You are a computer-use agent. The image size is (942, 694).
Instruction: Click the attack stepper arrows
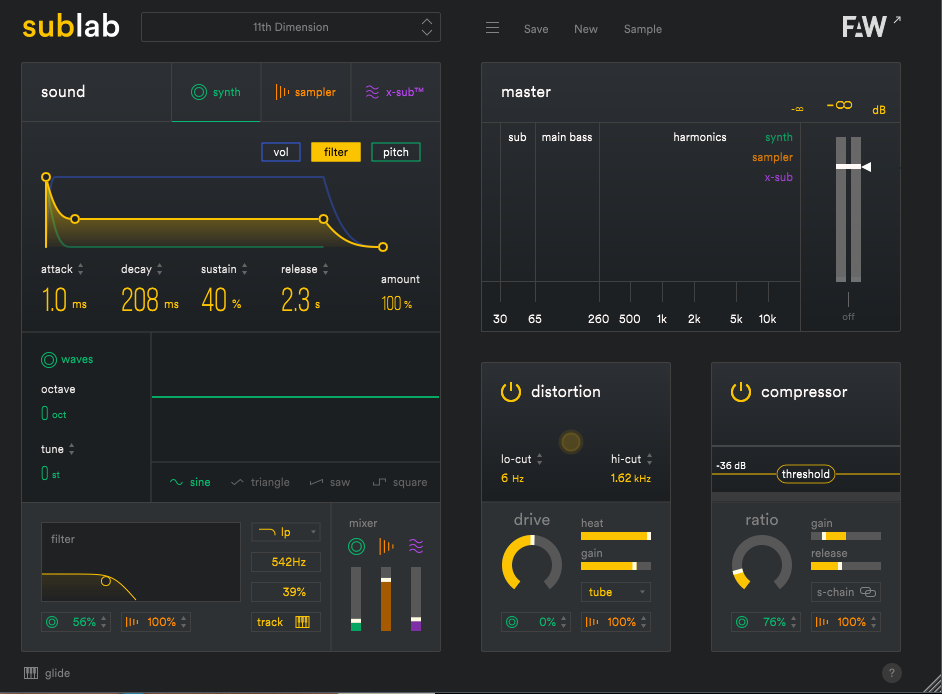tap(81, 269)
